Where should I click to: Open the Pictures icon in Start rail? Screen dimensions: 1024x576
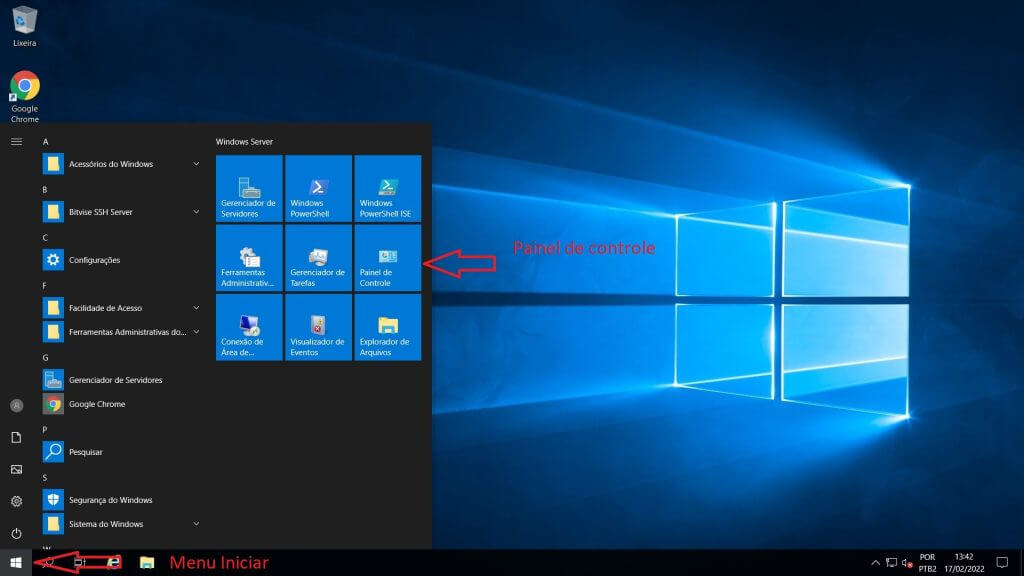click(x=16, y=470)
